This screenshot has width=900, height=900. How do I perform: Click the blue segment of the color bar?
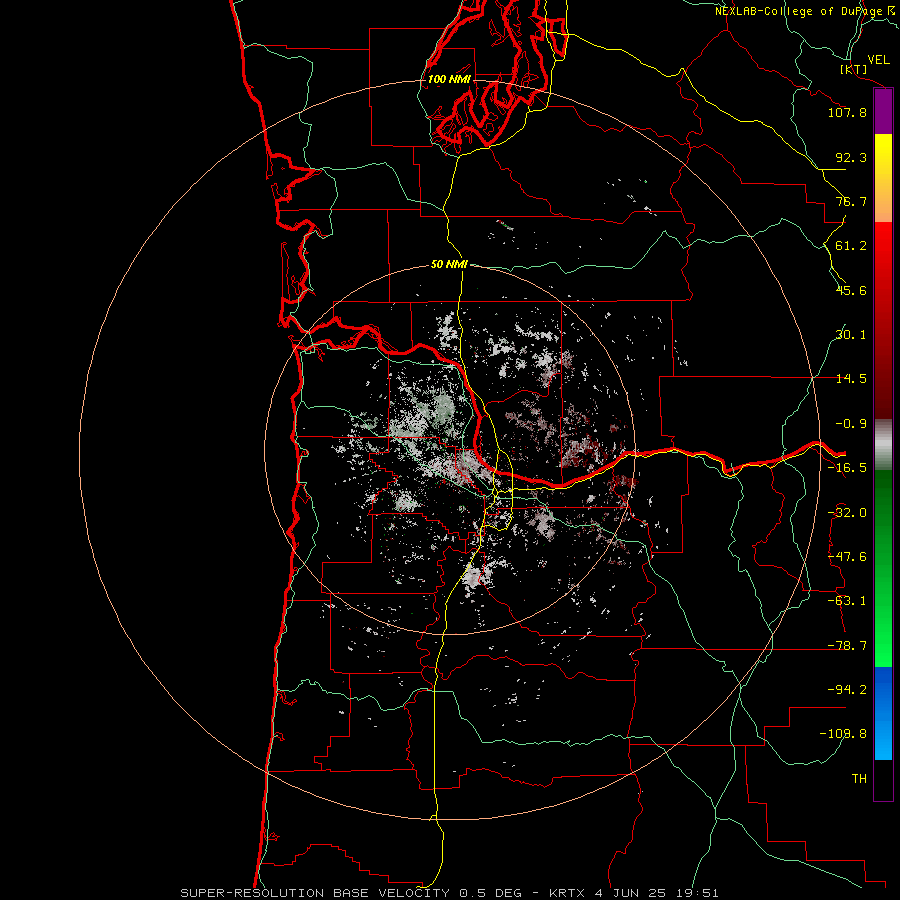(x=883, y=713)
